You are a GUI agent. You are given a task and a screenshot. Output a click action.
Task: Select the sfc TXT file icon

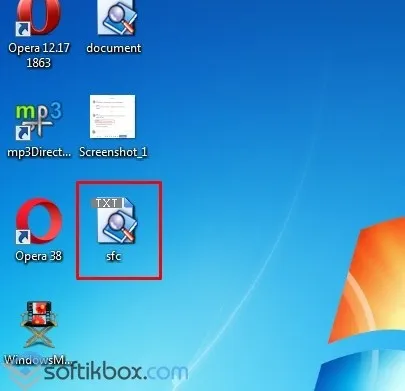point(115,220)
